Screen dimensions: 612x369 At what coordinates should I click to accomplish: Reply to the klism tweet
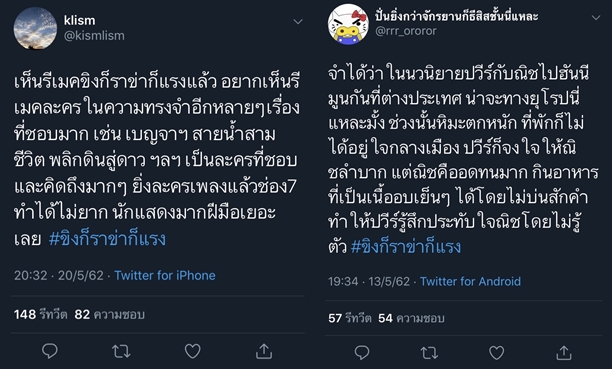coord(50,351)
